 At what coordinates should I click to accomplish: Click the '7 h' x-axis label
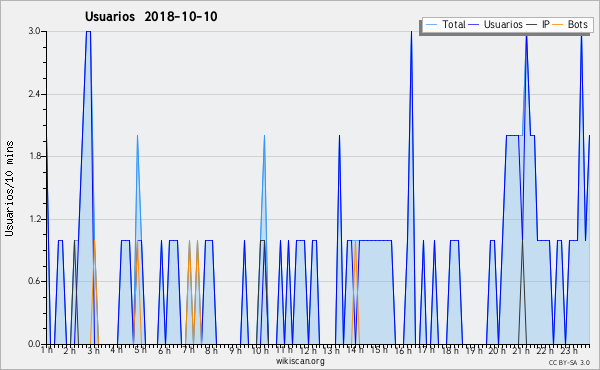[188, 350]
